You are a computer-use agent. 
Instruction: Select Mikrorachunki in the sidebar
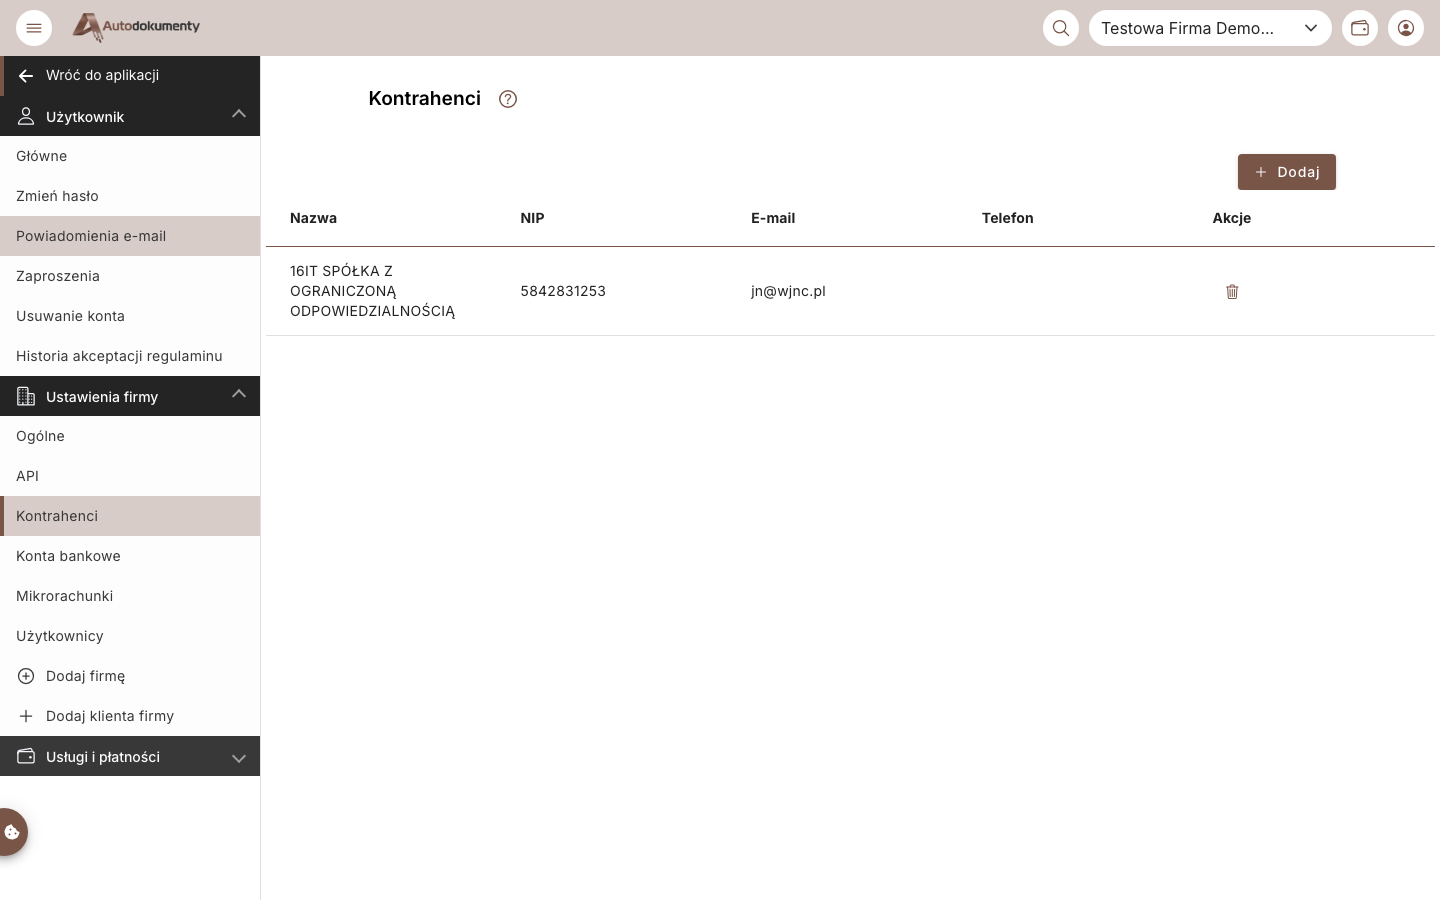pos(130,596)
